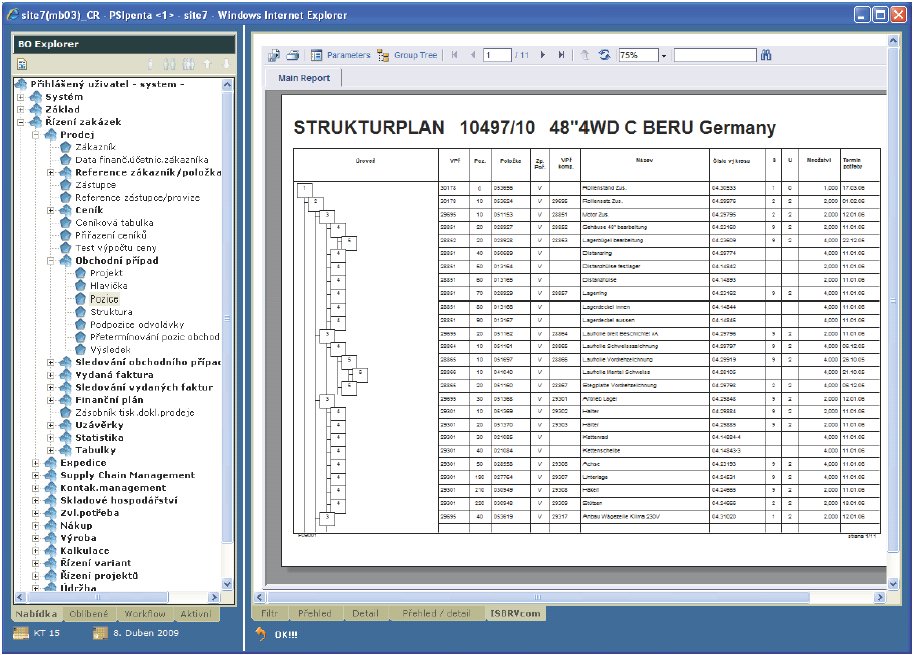Image resolution: width=913 pixels, height=655 pixels.
Task: Switch to the Nabídka tab
Action: [36, 614]
